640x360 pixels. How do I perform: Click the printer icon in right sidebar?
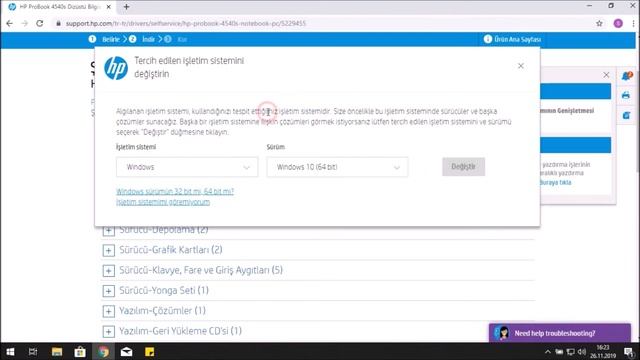click(x=626, y=96)
